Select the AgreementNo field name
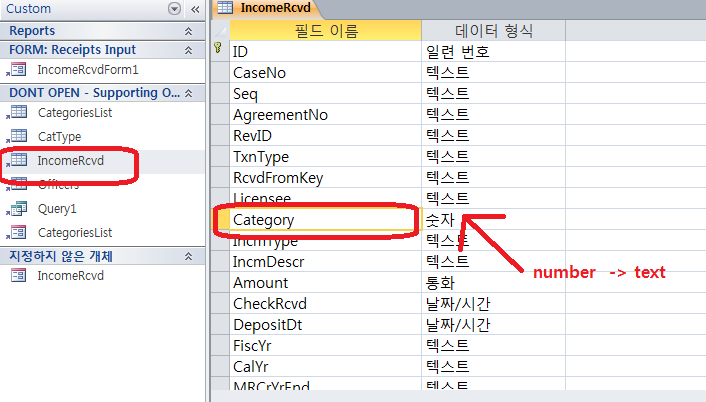 tap(326, 115)
